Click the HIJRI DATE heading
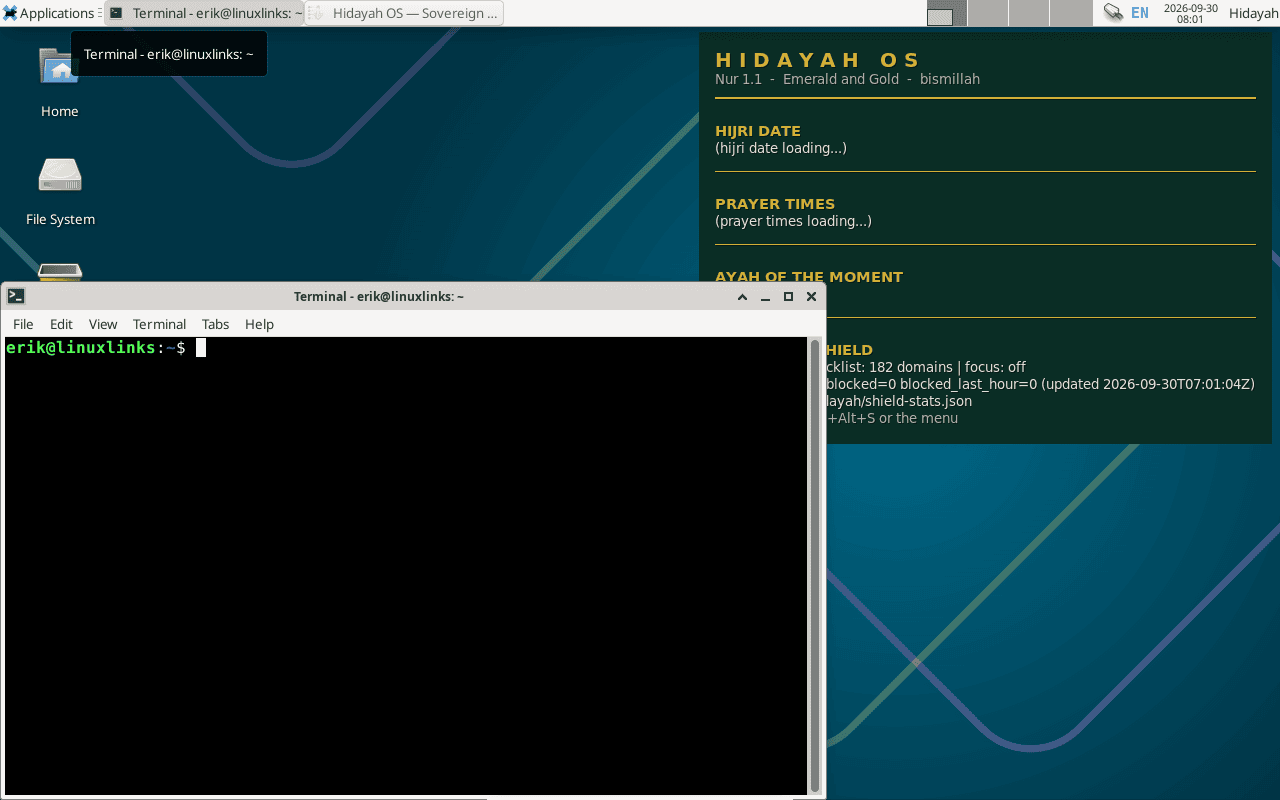This screenshot has height=800, width=1280. point(758,131)
